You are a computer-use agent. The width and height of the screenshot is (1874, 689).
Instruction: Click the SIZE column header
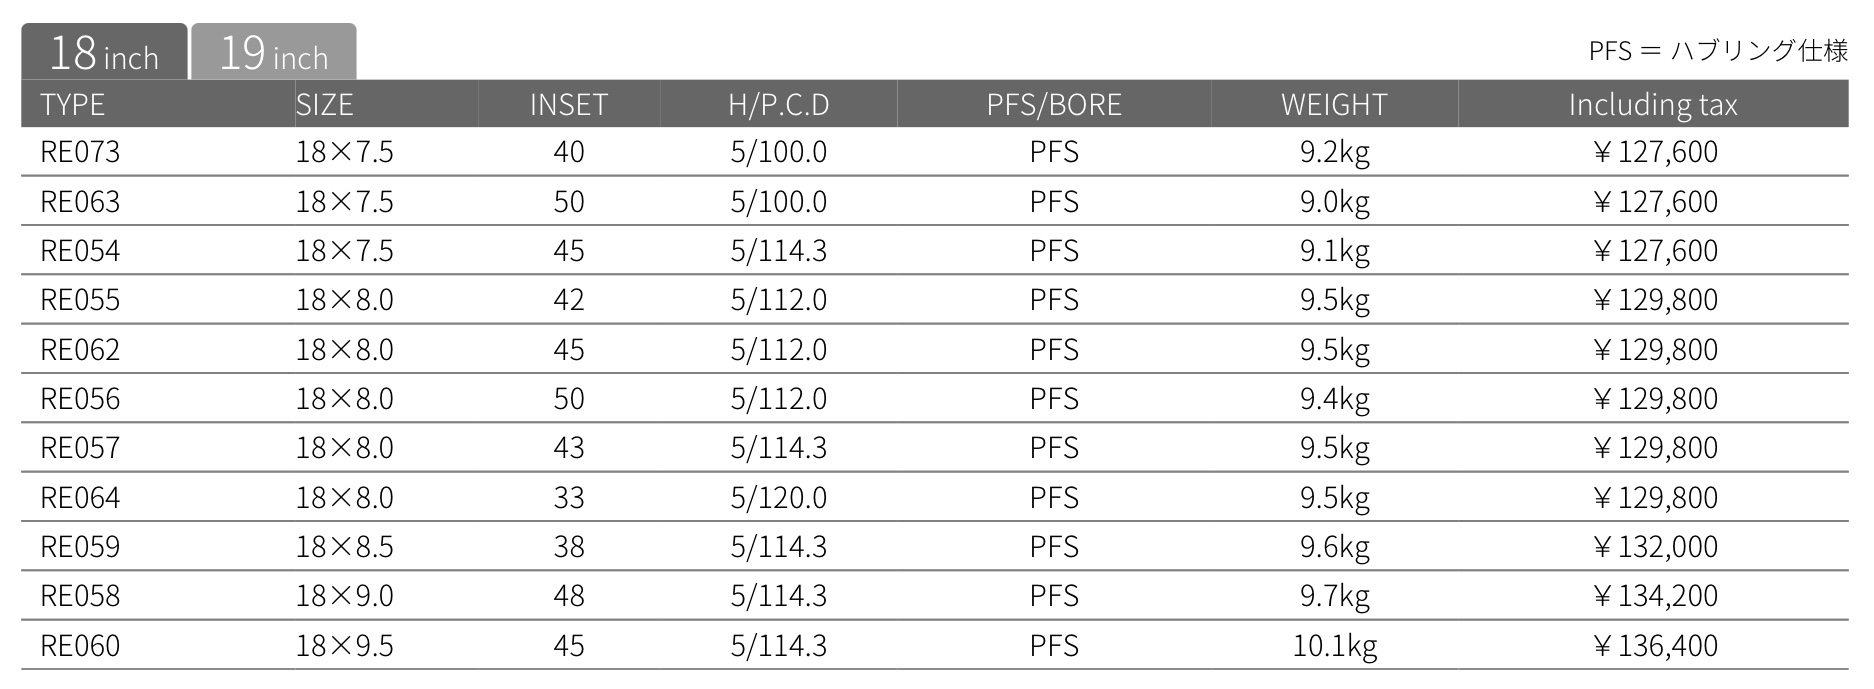(x=324, y=104)
